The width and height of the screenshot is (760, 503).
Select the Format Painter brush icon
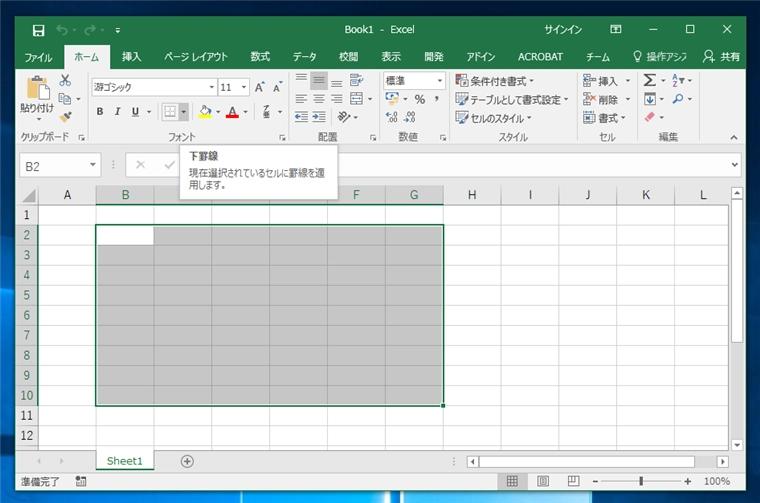tap(65, 117)
